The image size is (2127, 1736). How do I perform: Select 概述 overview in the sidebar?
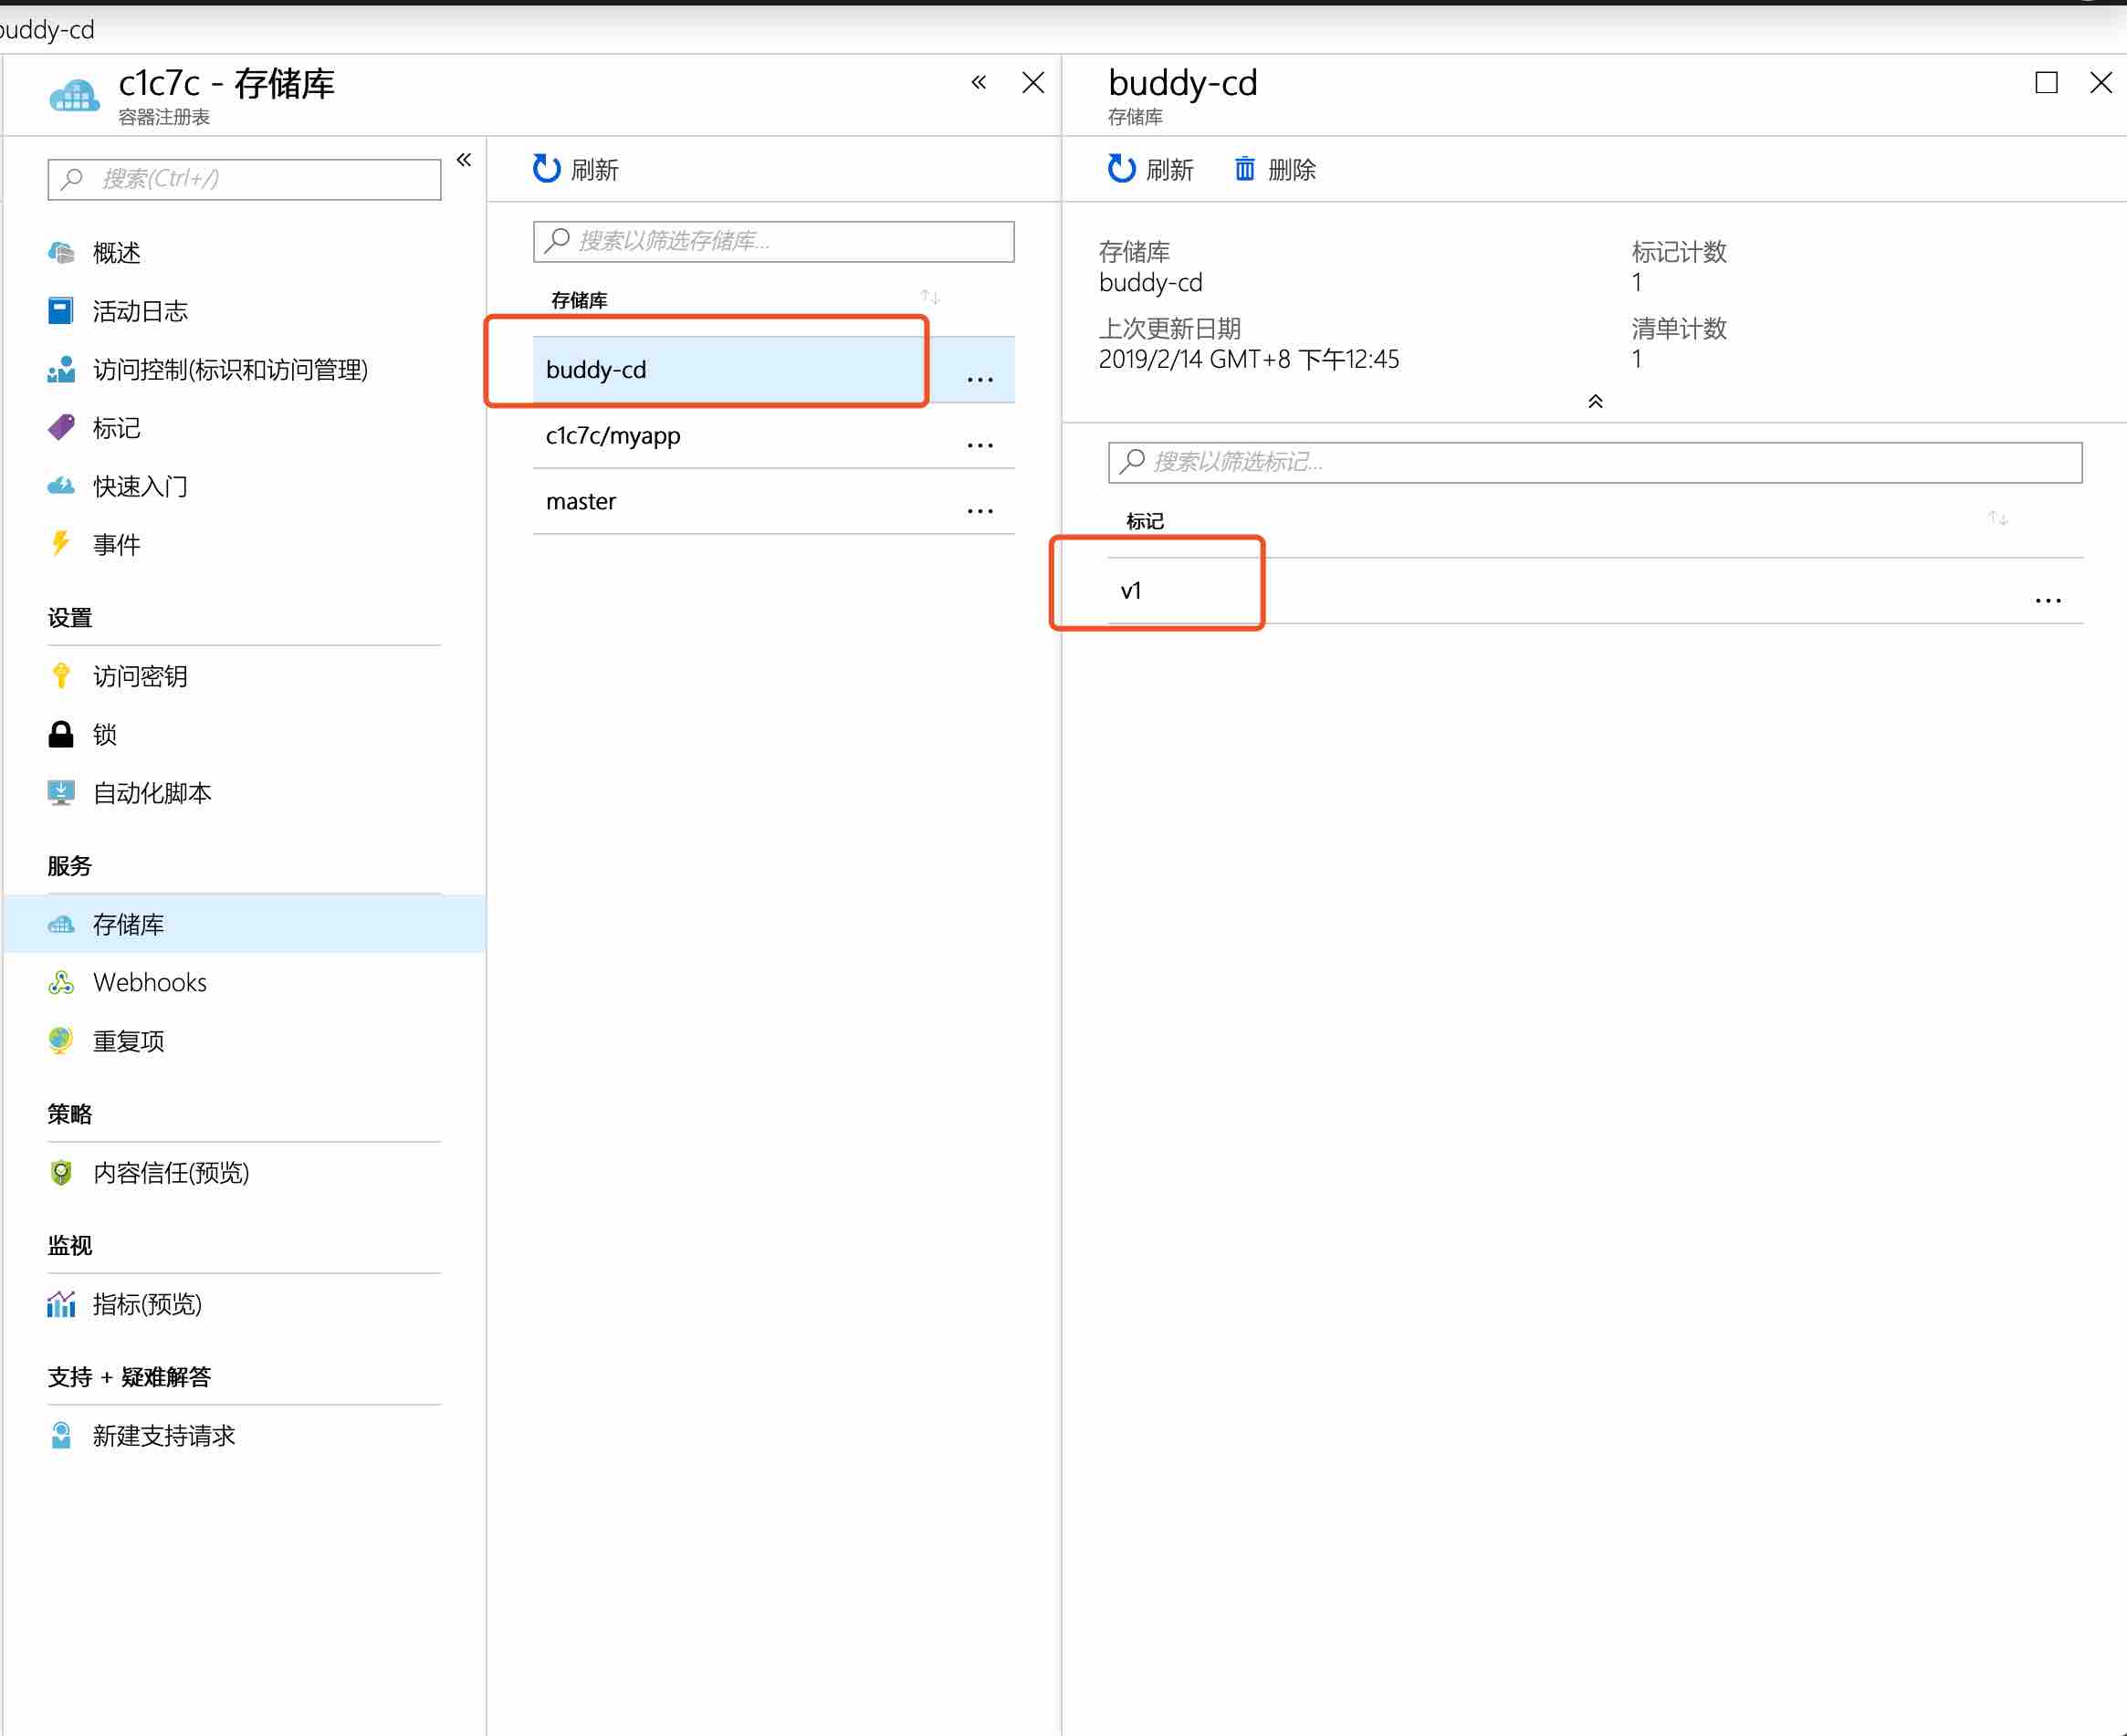click(x=116, y=253)
